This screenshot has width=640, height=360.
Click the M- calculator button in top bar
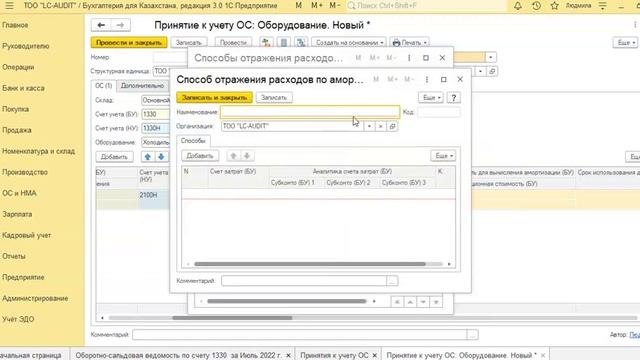pos(334,6)
